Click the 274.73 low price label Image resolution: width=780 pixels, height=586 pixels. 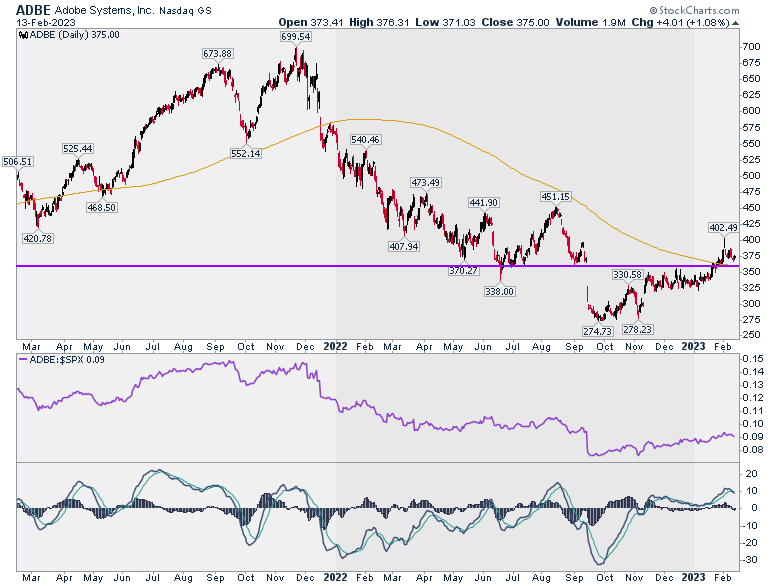(597, 331)
